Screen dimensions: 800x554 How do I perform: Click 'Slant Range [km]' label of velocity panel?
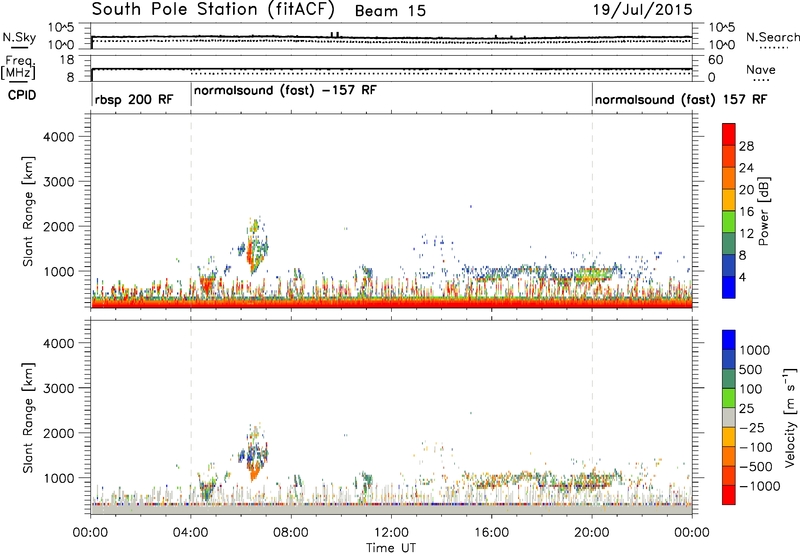pos(28,418)
